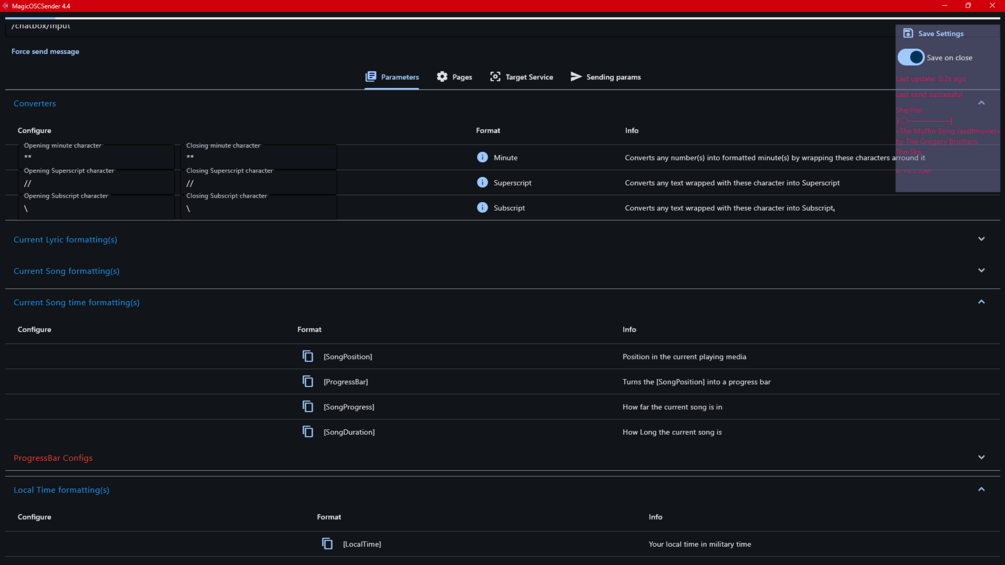Toggle the Save on close switch
The width and height of the screenshot is (1005, 565).
tap(910, 58)
